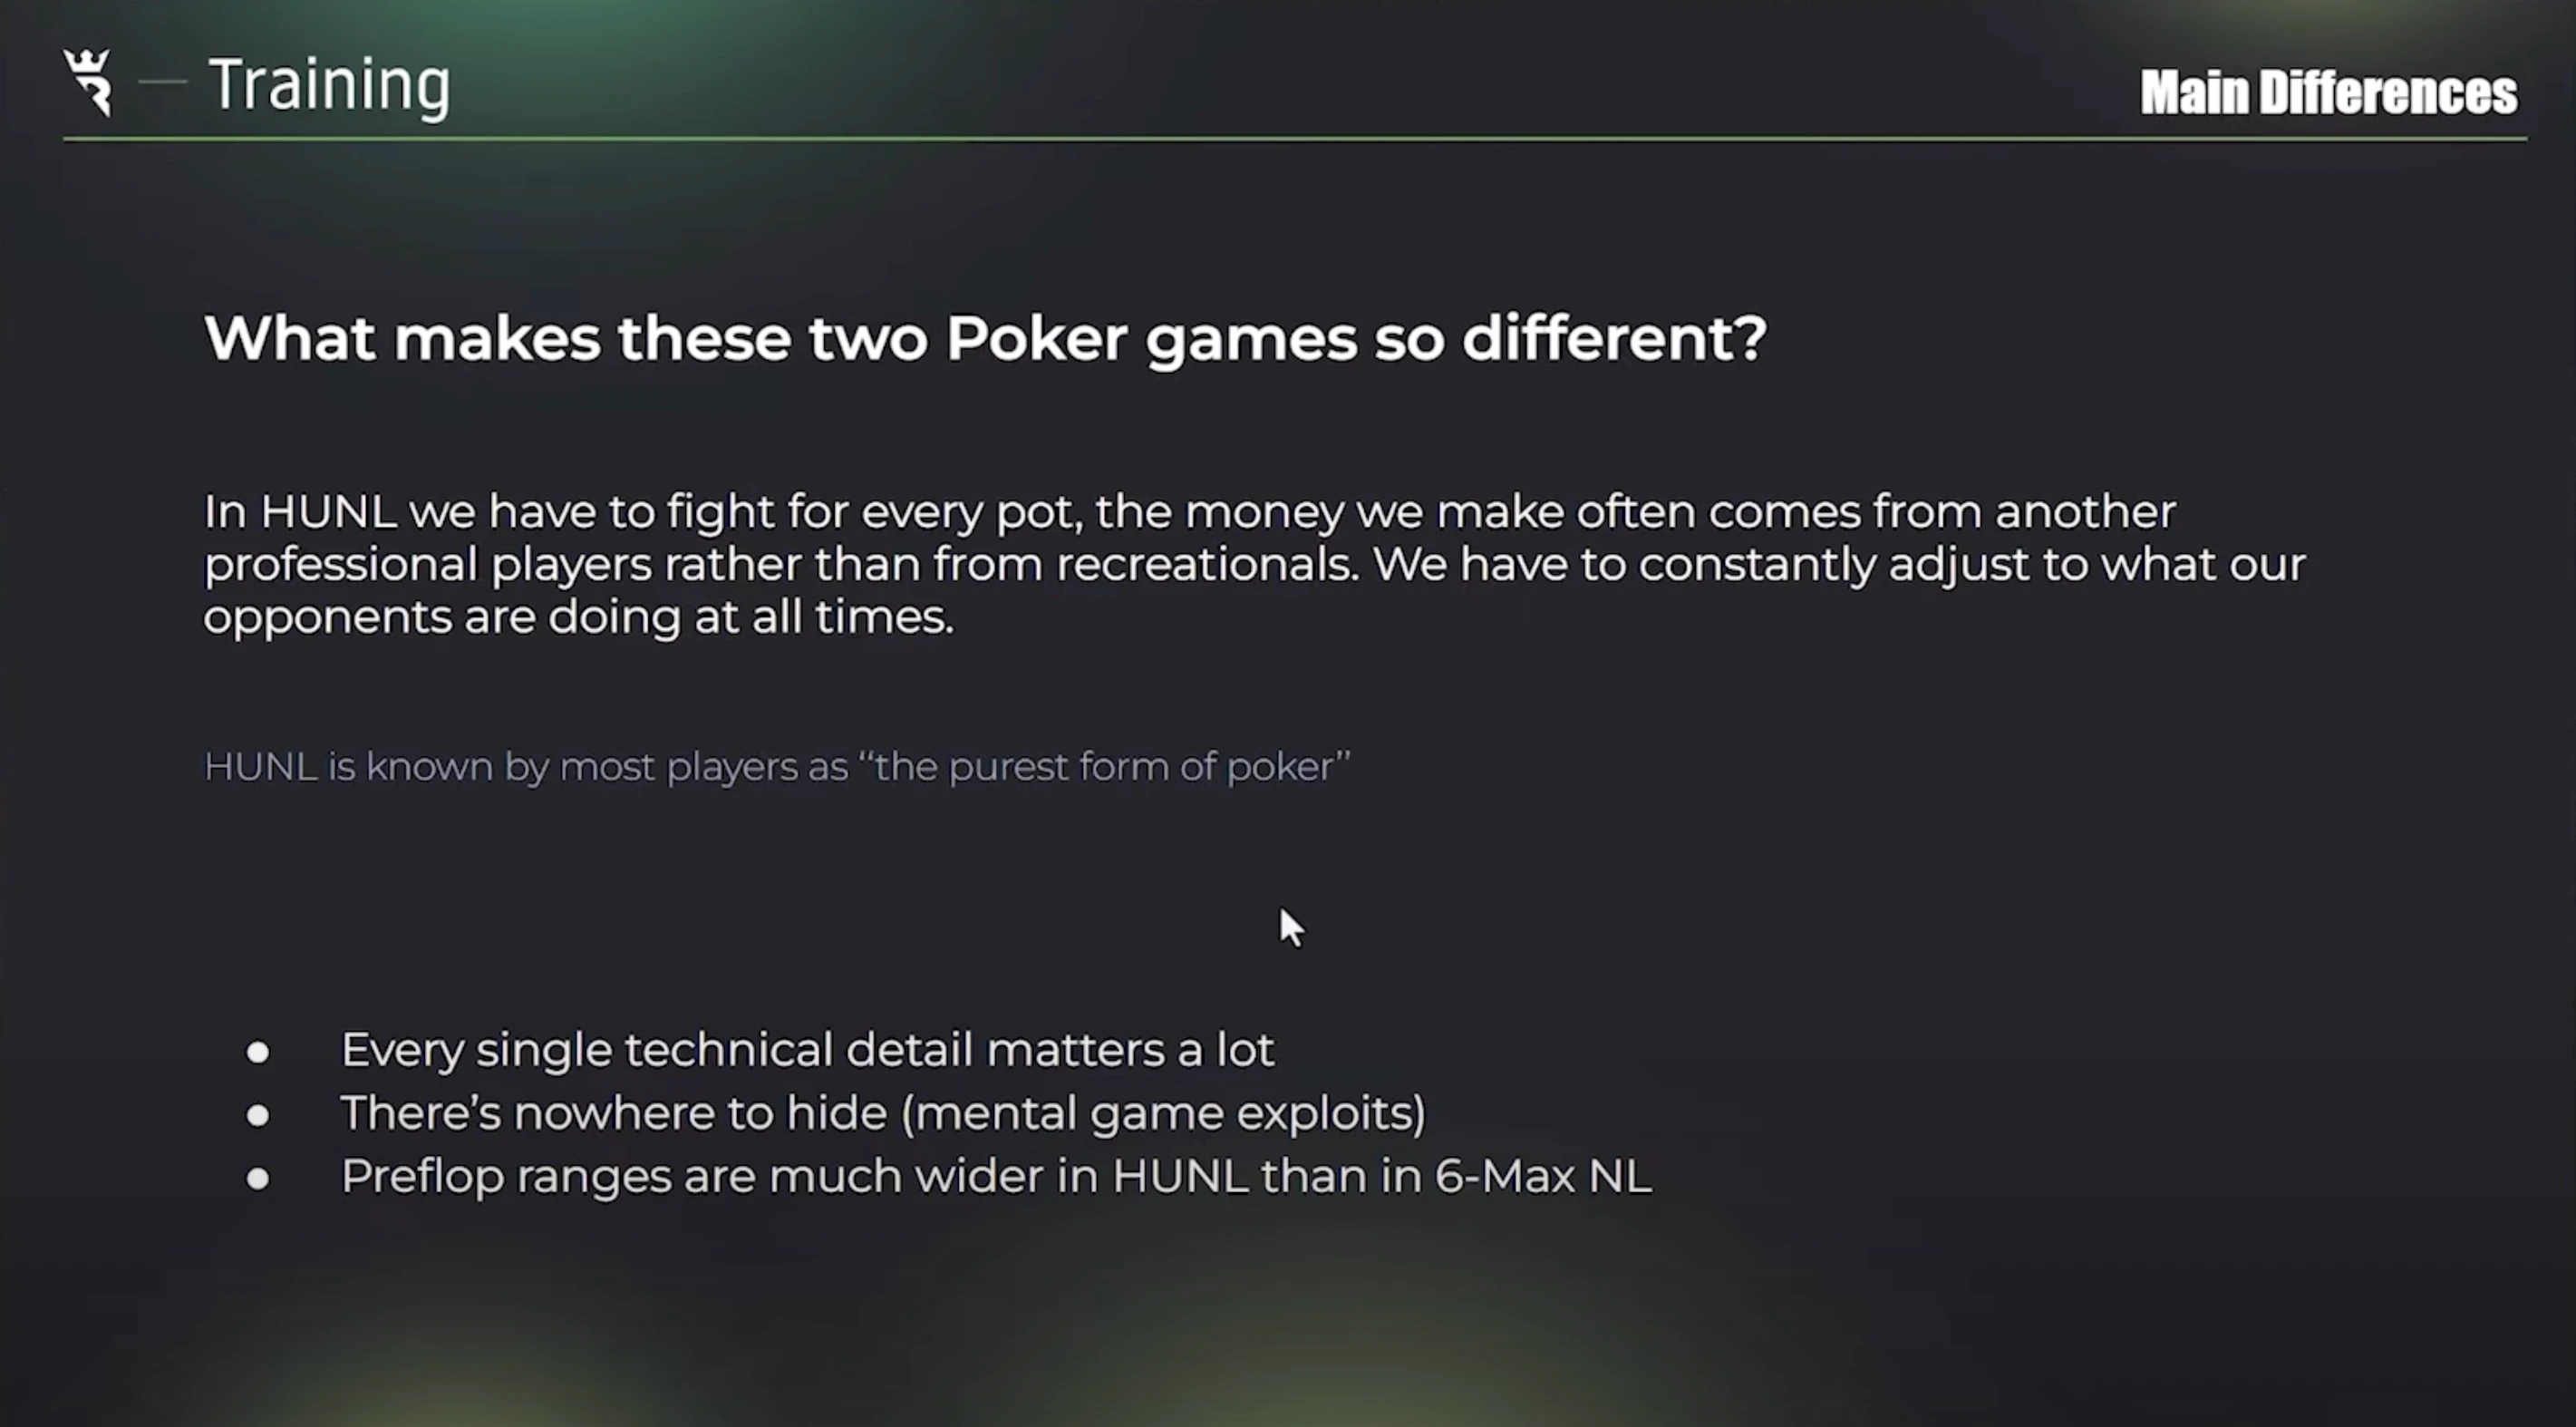Select 'Every single technical detail matters' line
This screenshot has width=2576, height=1427.
pyautogui.click(x=807, y=1050)
